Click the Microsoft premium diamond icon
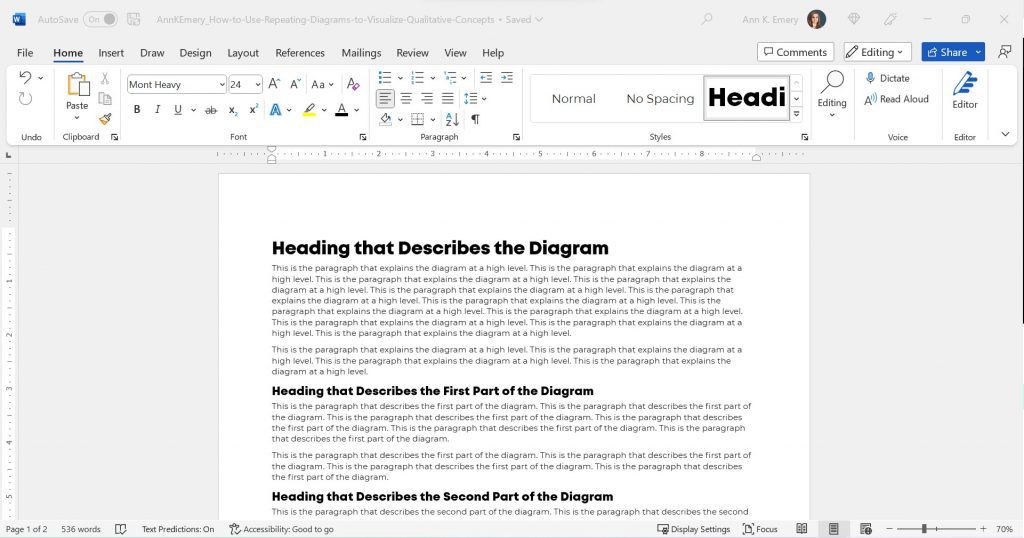Viewport: 1024px width, 538px height. click(854, 19)
